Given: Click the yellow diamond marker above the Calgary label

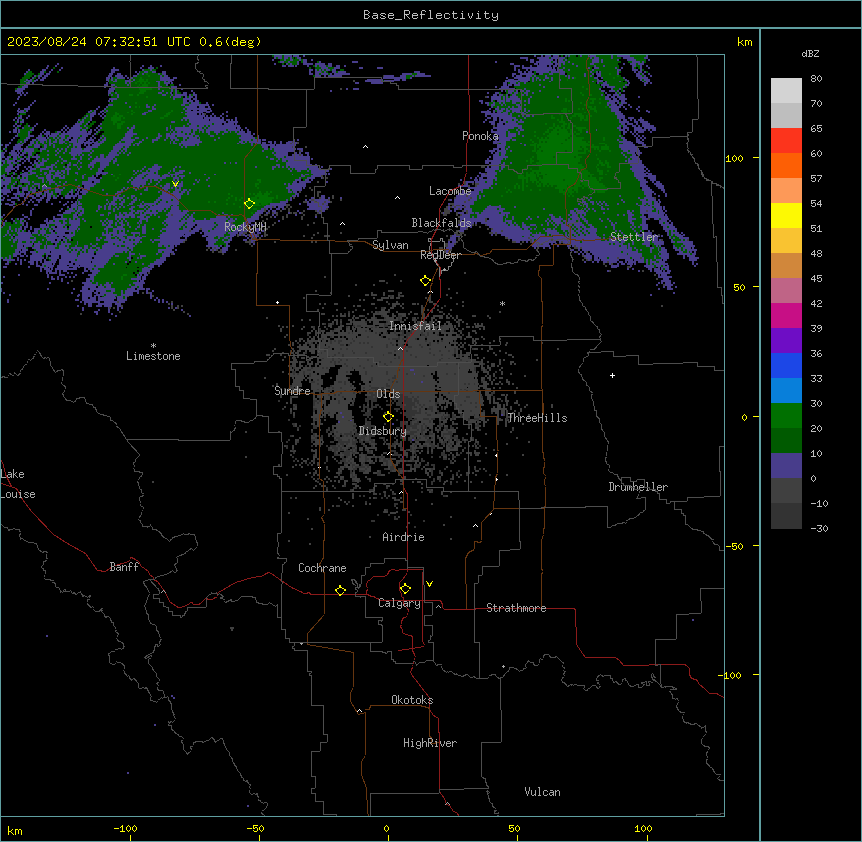Looking at the screenshot, I should pos(405,589).
